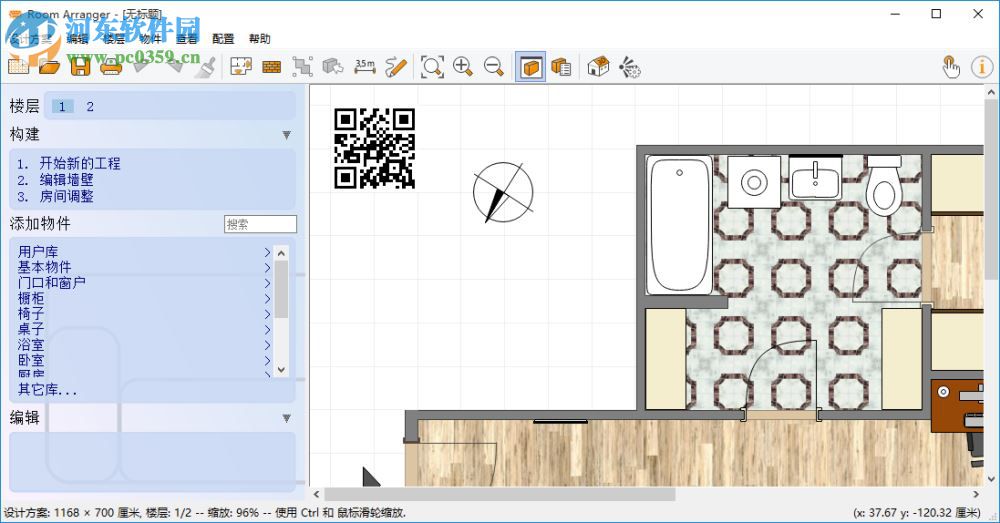Switch to floor 2
The width and height of the screenshot is (1000, 523).
90,107
